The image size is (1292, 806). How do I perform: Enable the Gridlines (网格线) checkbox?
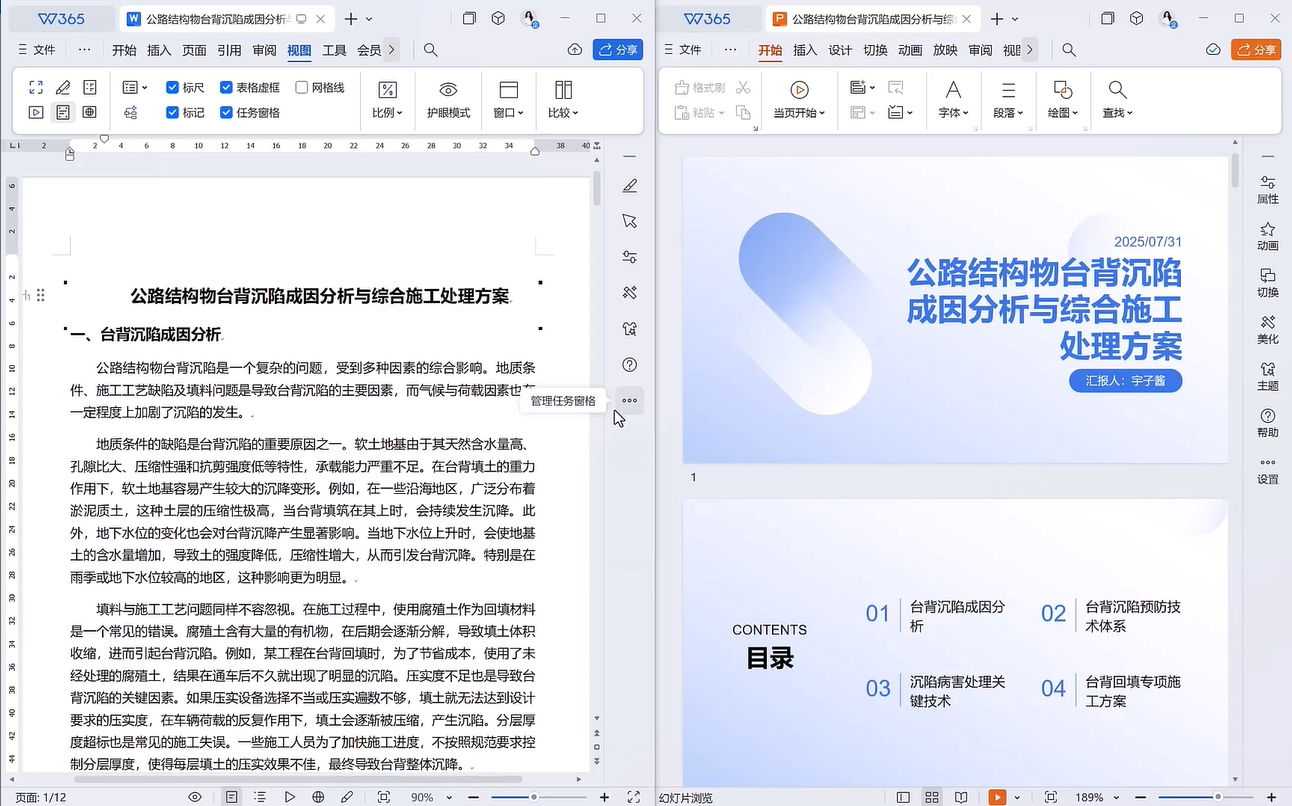(301, 88)
